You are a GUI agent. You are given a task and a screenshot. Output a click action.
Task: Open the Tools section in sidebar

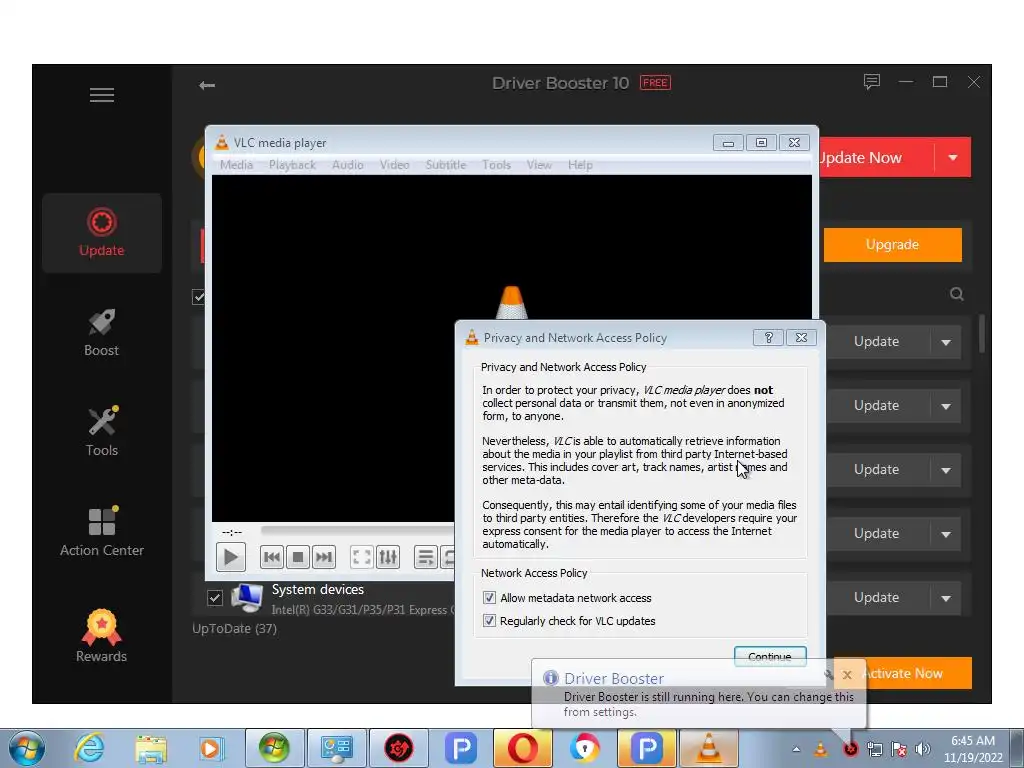[101, 433]
